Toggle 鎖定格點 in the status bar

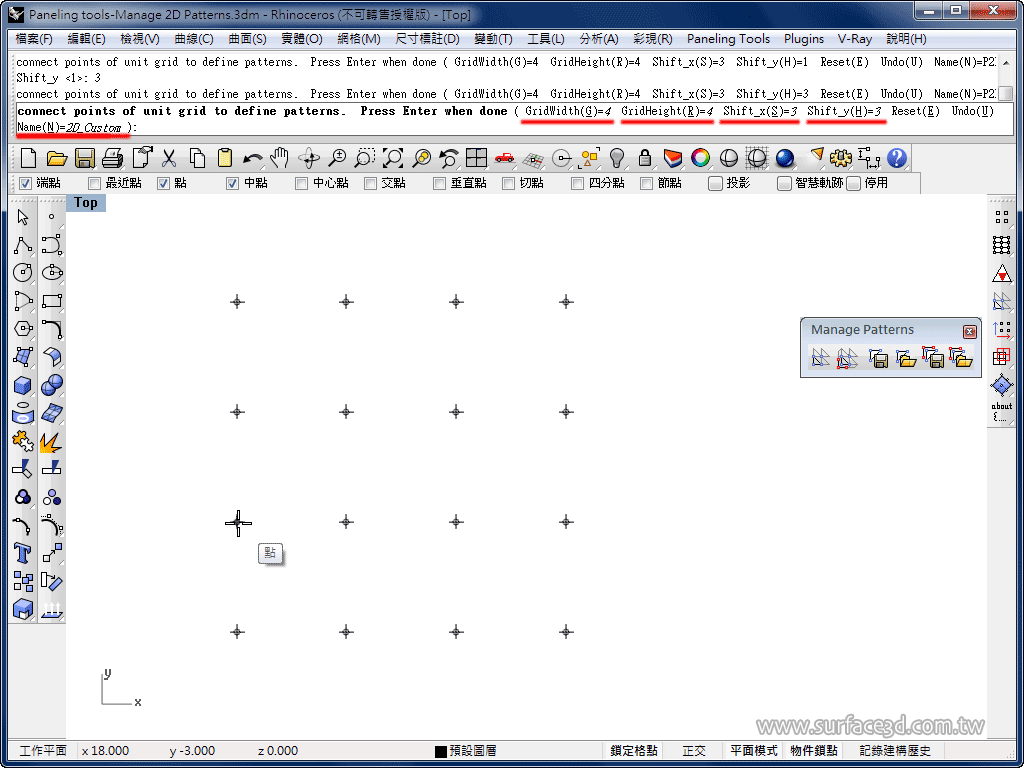click(633, 751)
